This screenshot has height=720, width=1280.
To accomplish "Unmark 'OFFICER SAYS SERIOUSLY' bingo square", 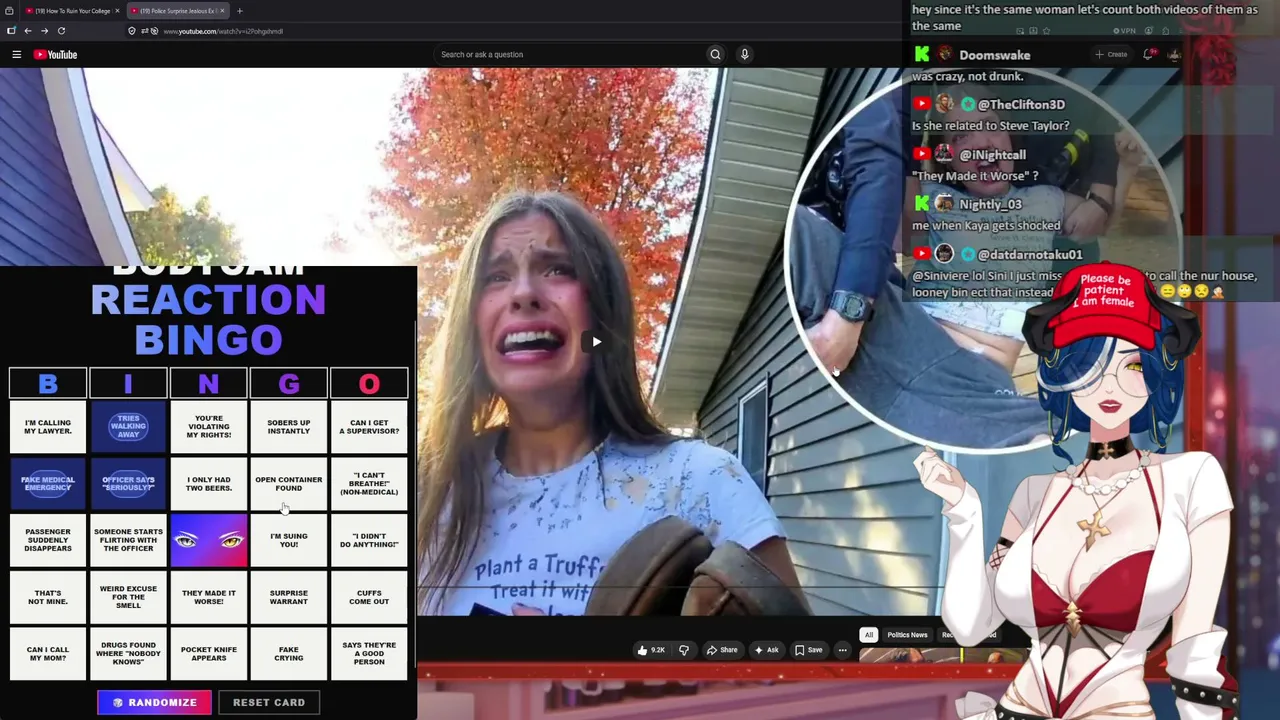I will [128, 484].
